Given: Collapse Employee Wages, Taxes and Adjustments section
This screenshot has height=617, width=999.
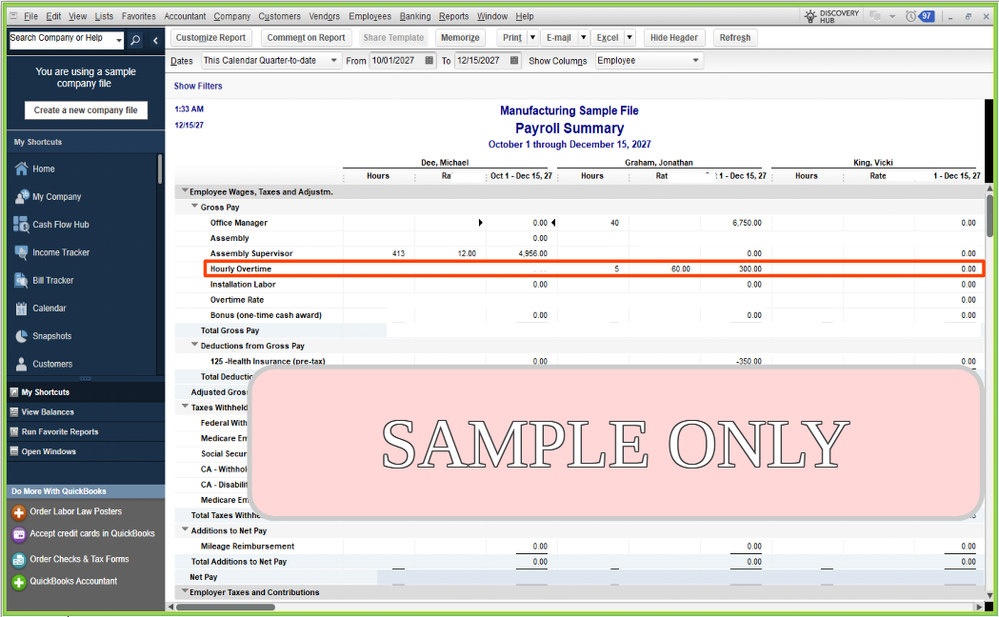Looking at the screenshot, I should [185, 191].
